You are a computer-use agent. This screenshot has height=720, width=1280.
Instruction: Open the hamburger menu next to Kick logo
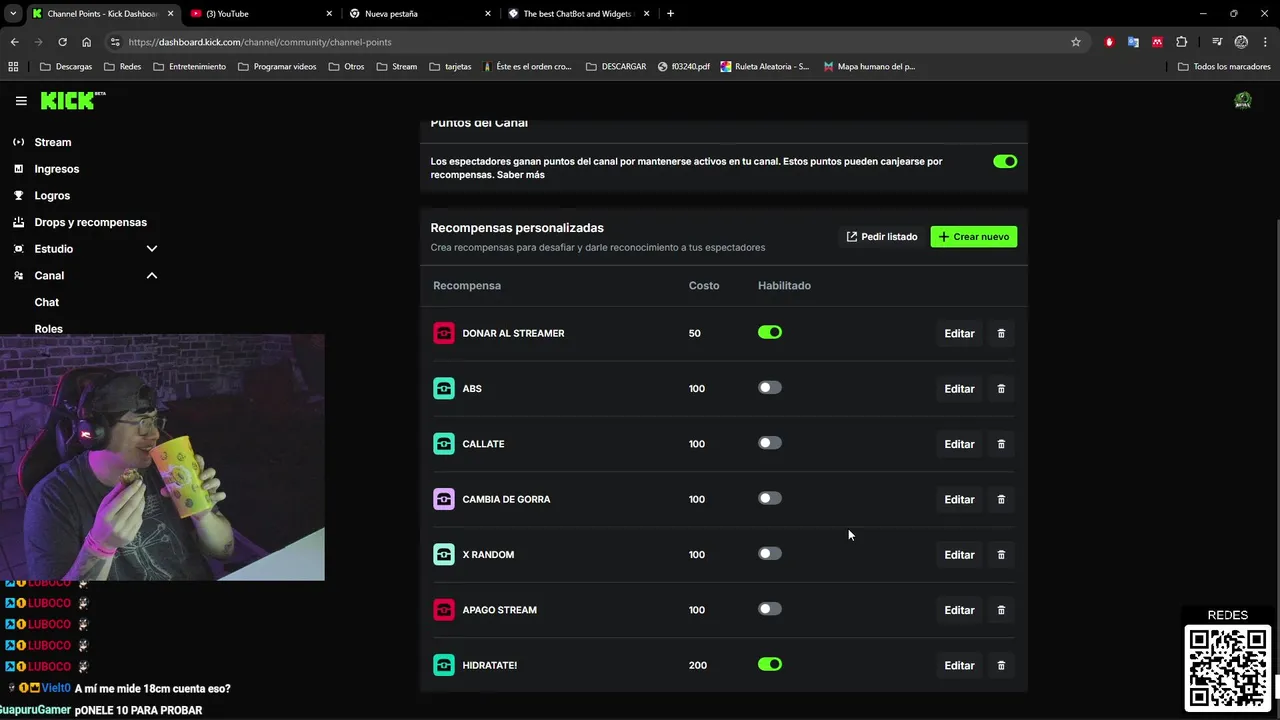click(x=21, y=101)
